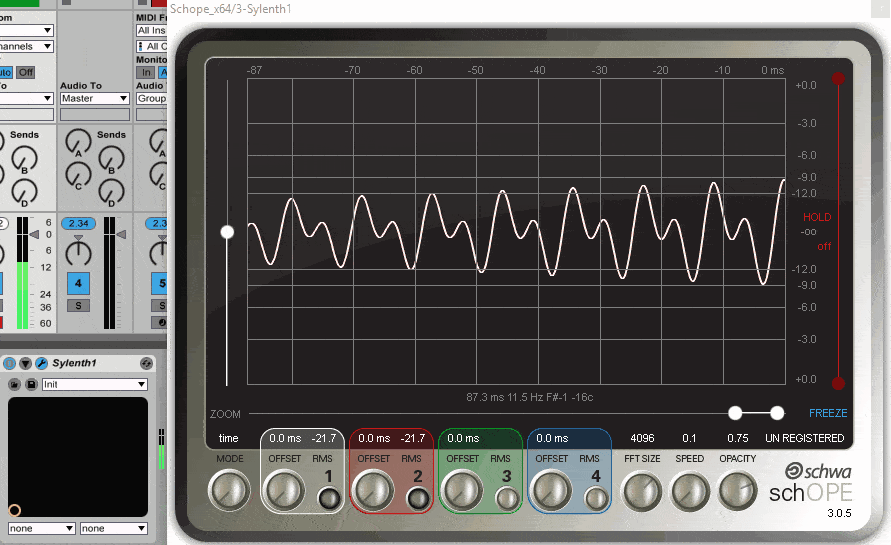Open the XY pad X-axis none dropdown
The height and width of the screenshot is (545, 891).
pyautogui.click(x=41, y=529)
